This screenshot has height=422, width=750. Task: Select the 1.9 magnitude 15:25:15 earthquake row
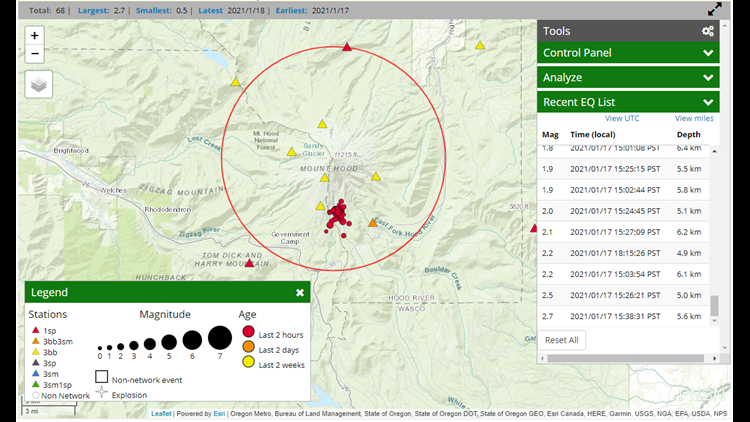(623, 169)
